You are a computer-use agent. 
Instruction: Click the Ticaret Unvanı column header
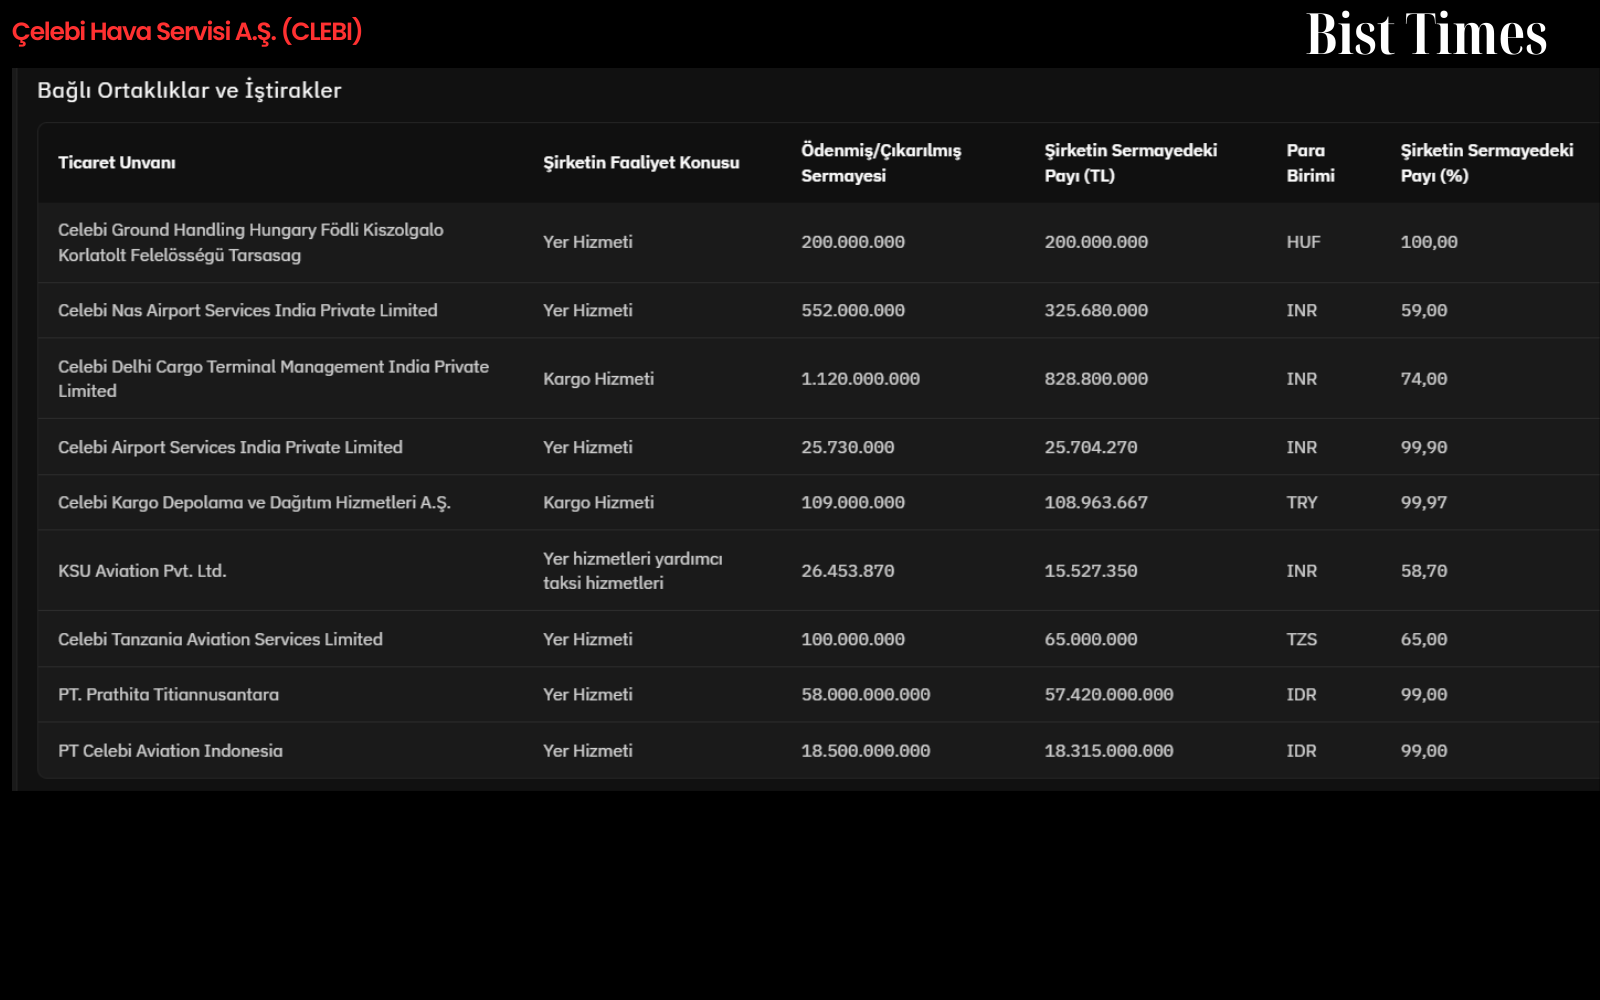point(117,163)
